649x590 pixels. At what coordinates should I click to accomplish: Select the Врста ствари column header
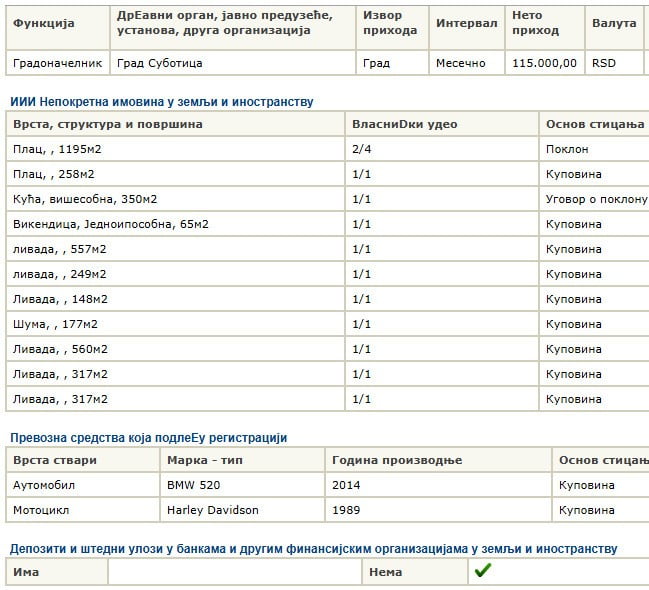coord(83,460)
